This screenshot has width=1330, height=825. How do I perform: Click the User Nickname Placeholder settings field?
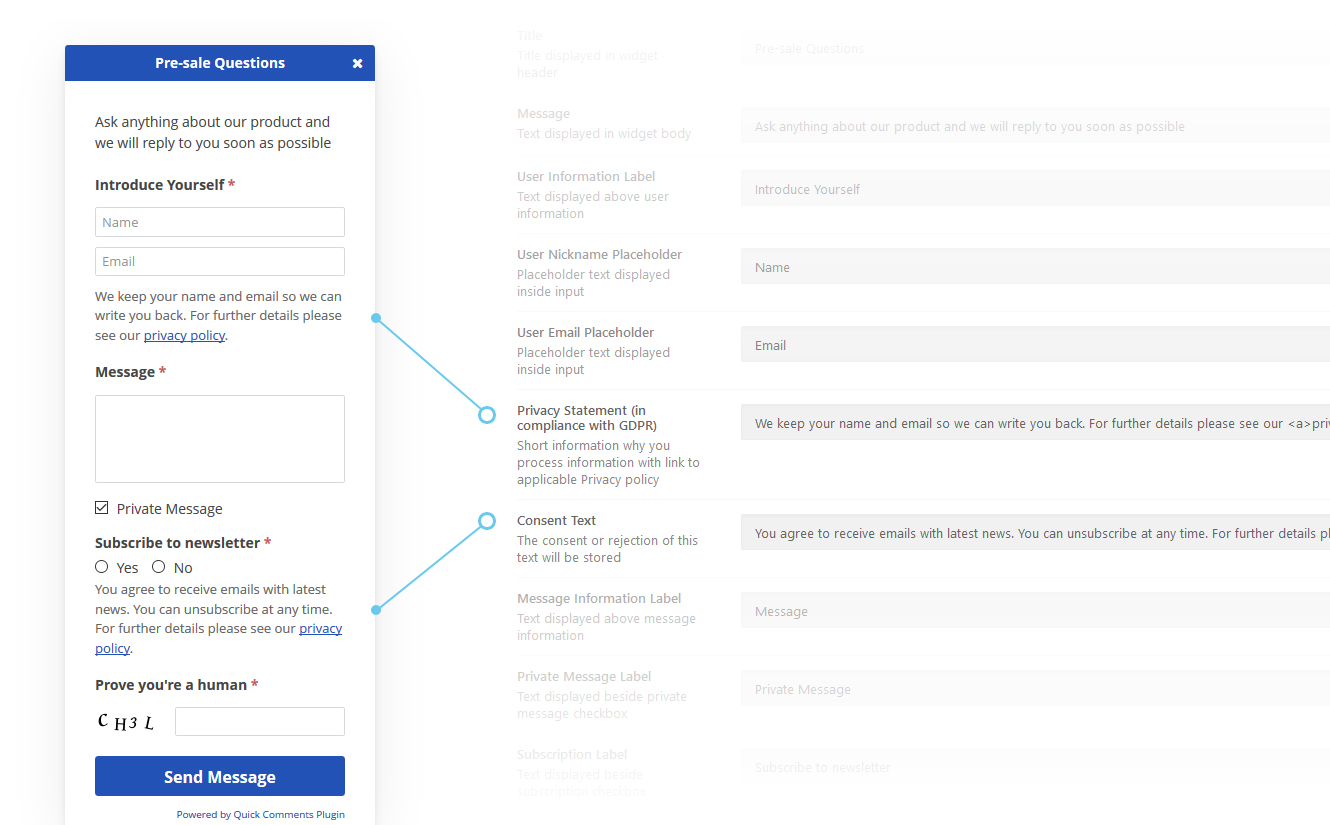coord(1035,267)
